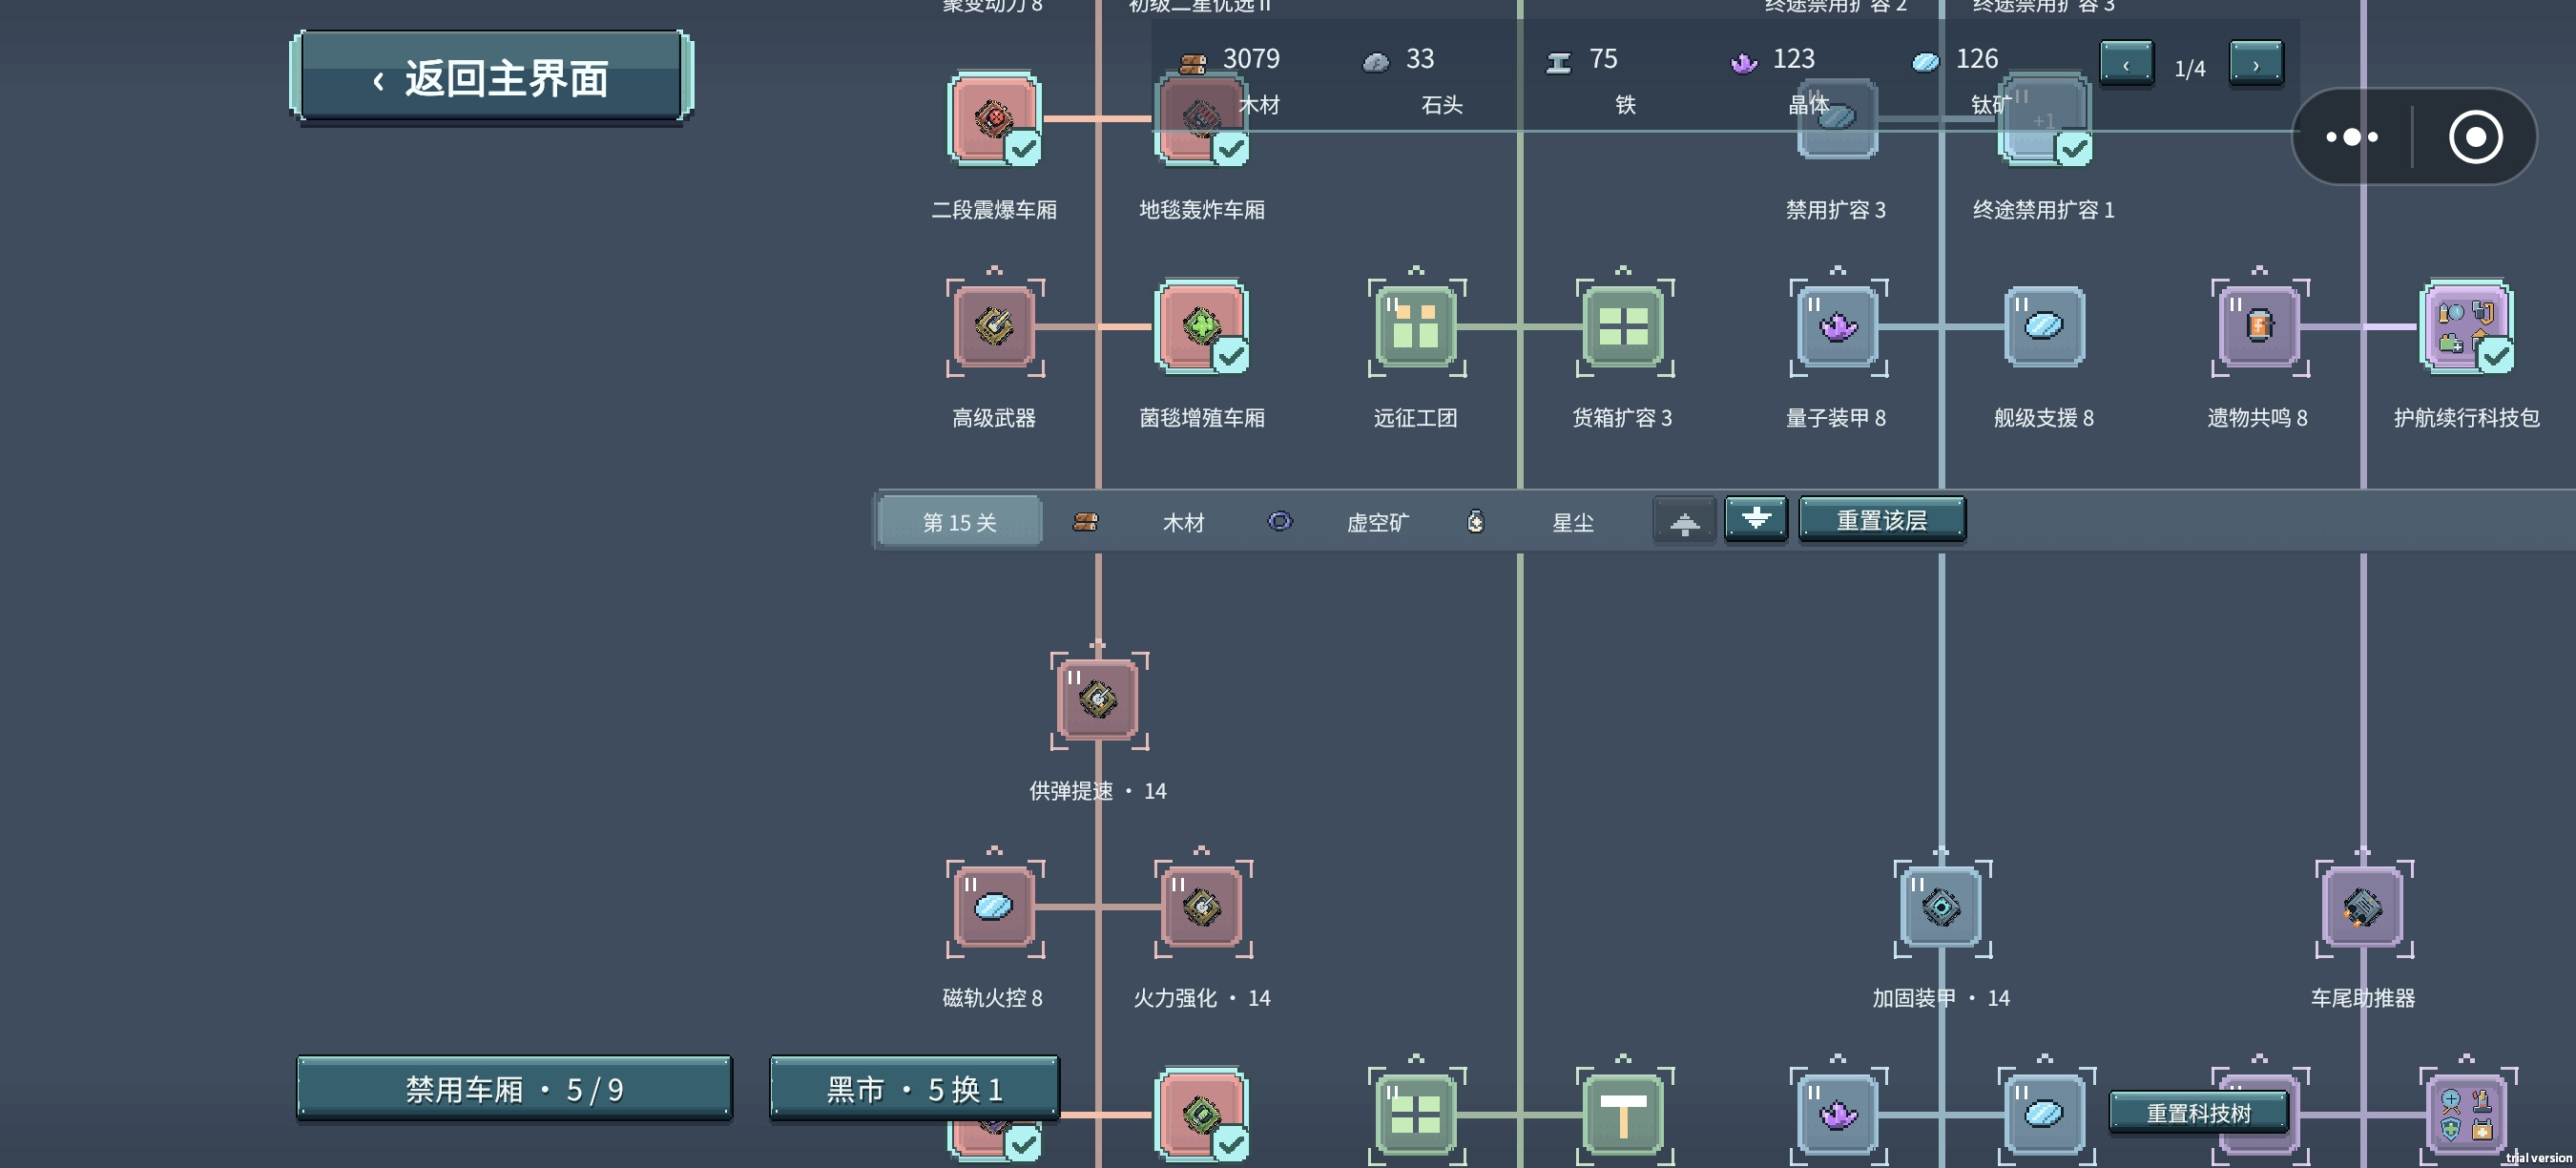Choose the 货箱扩容 3 node
This screenshot has width=2576, height=1168.
click(1623, 326)
